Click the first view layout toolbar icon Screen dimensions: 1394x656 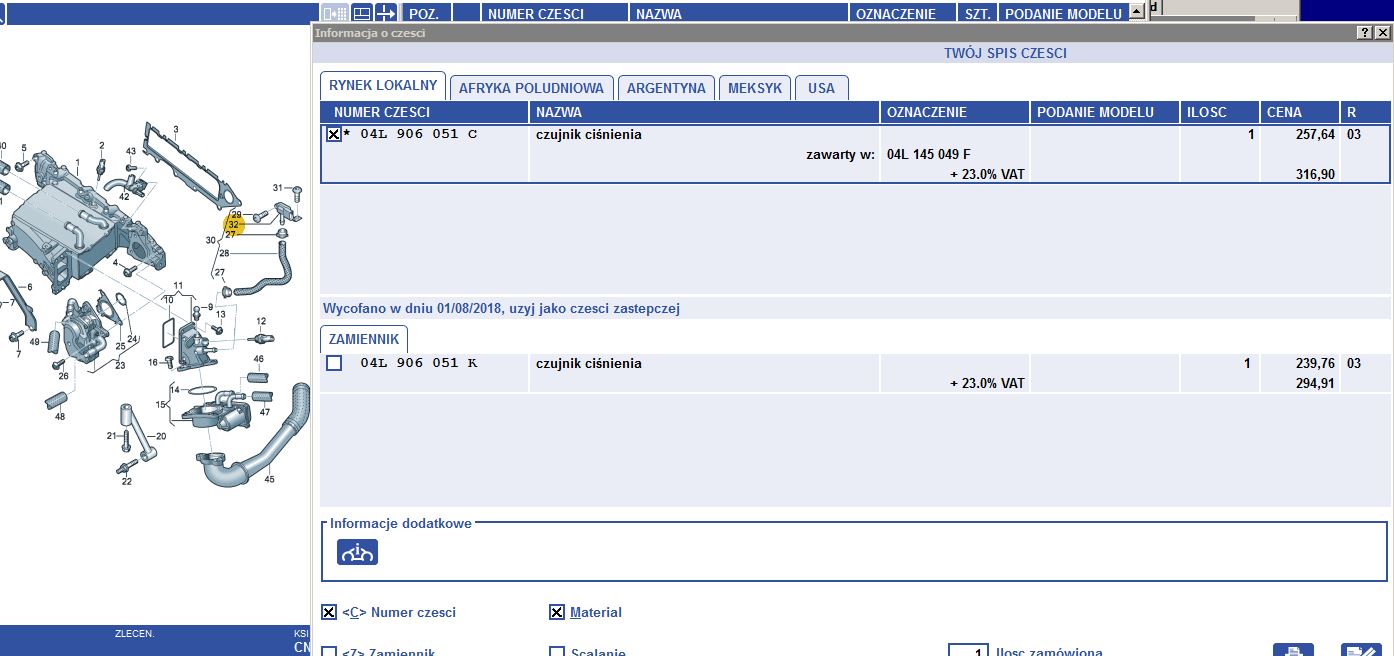tap(335, 13)
